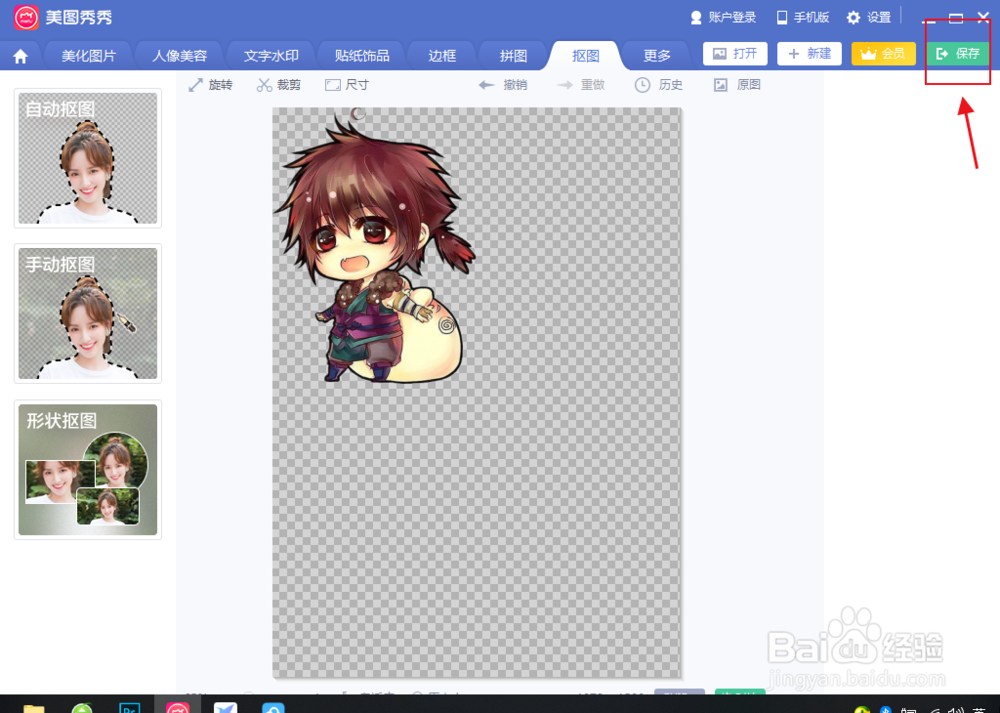Viewport: 1000px width, 713px height.
Task: Click the 美图秀秀 taskbar icon
Action: [178, 707]
